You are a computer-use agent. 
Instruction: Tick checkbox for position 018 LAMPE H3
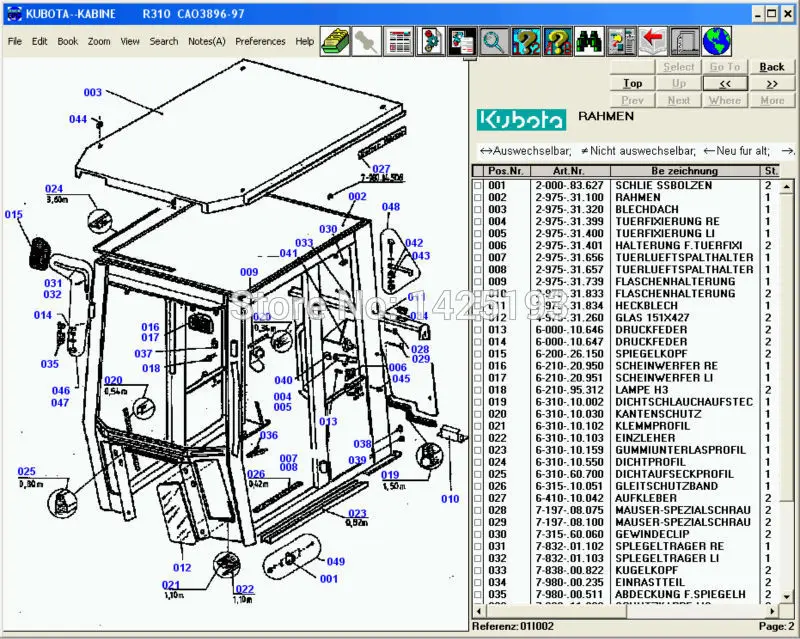tap(478, 390)
